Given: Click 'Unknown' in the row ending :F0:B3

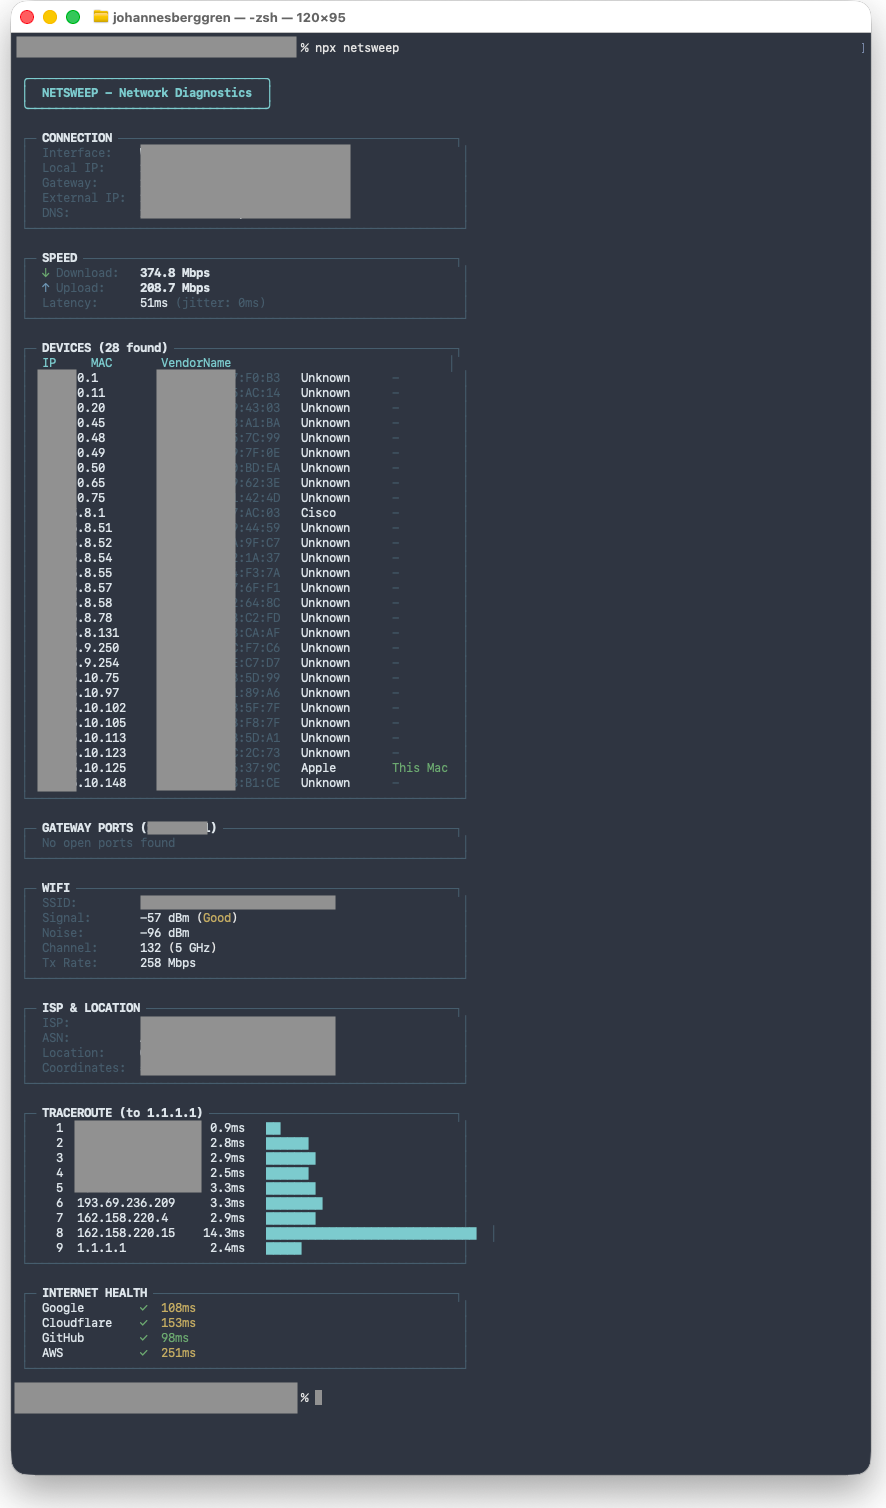Looking at the screenshot, I should point(326,378).
